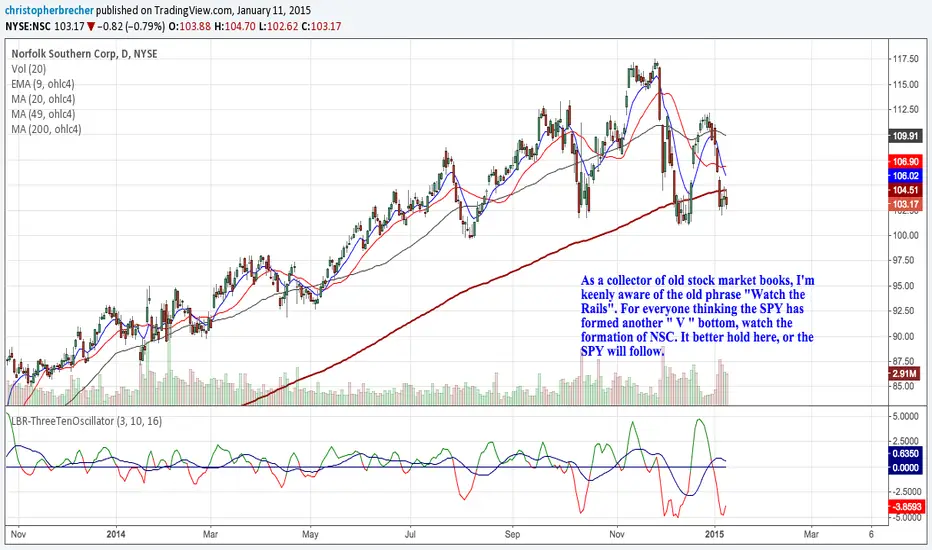
Task: Click the NYSE:NSC ticker symbol
Action: point(29,26)
